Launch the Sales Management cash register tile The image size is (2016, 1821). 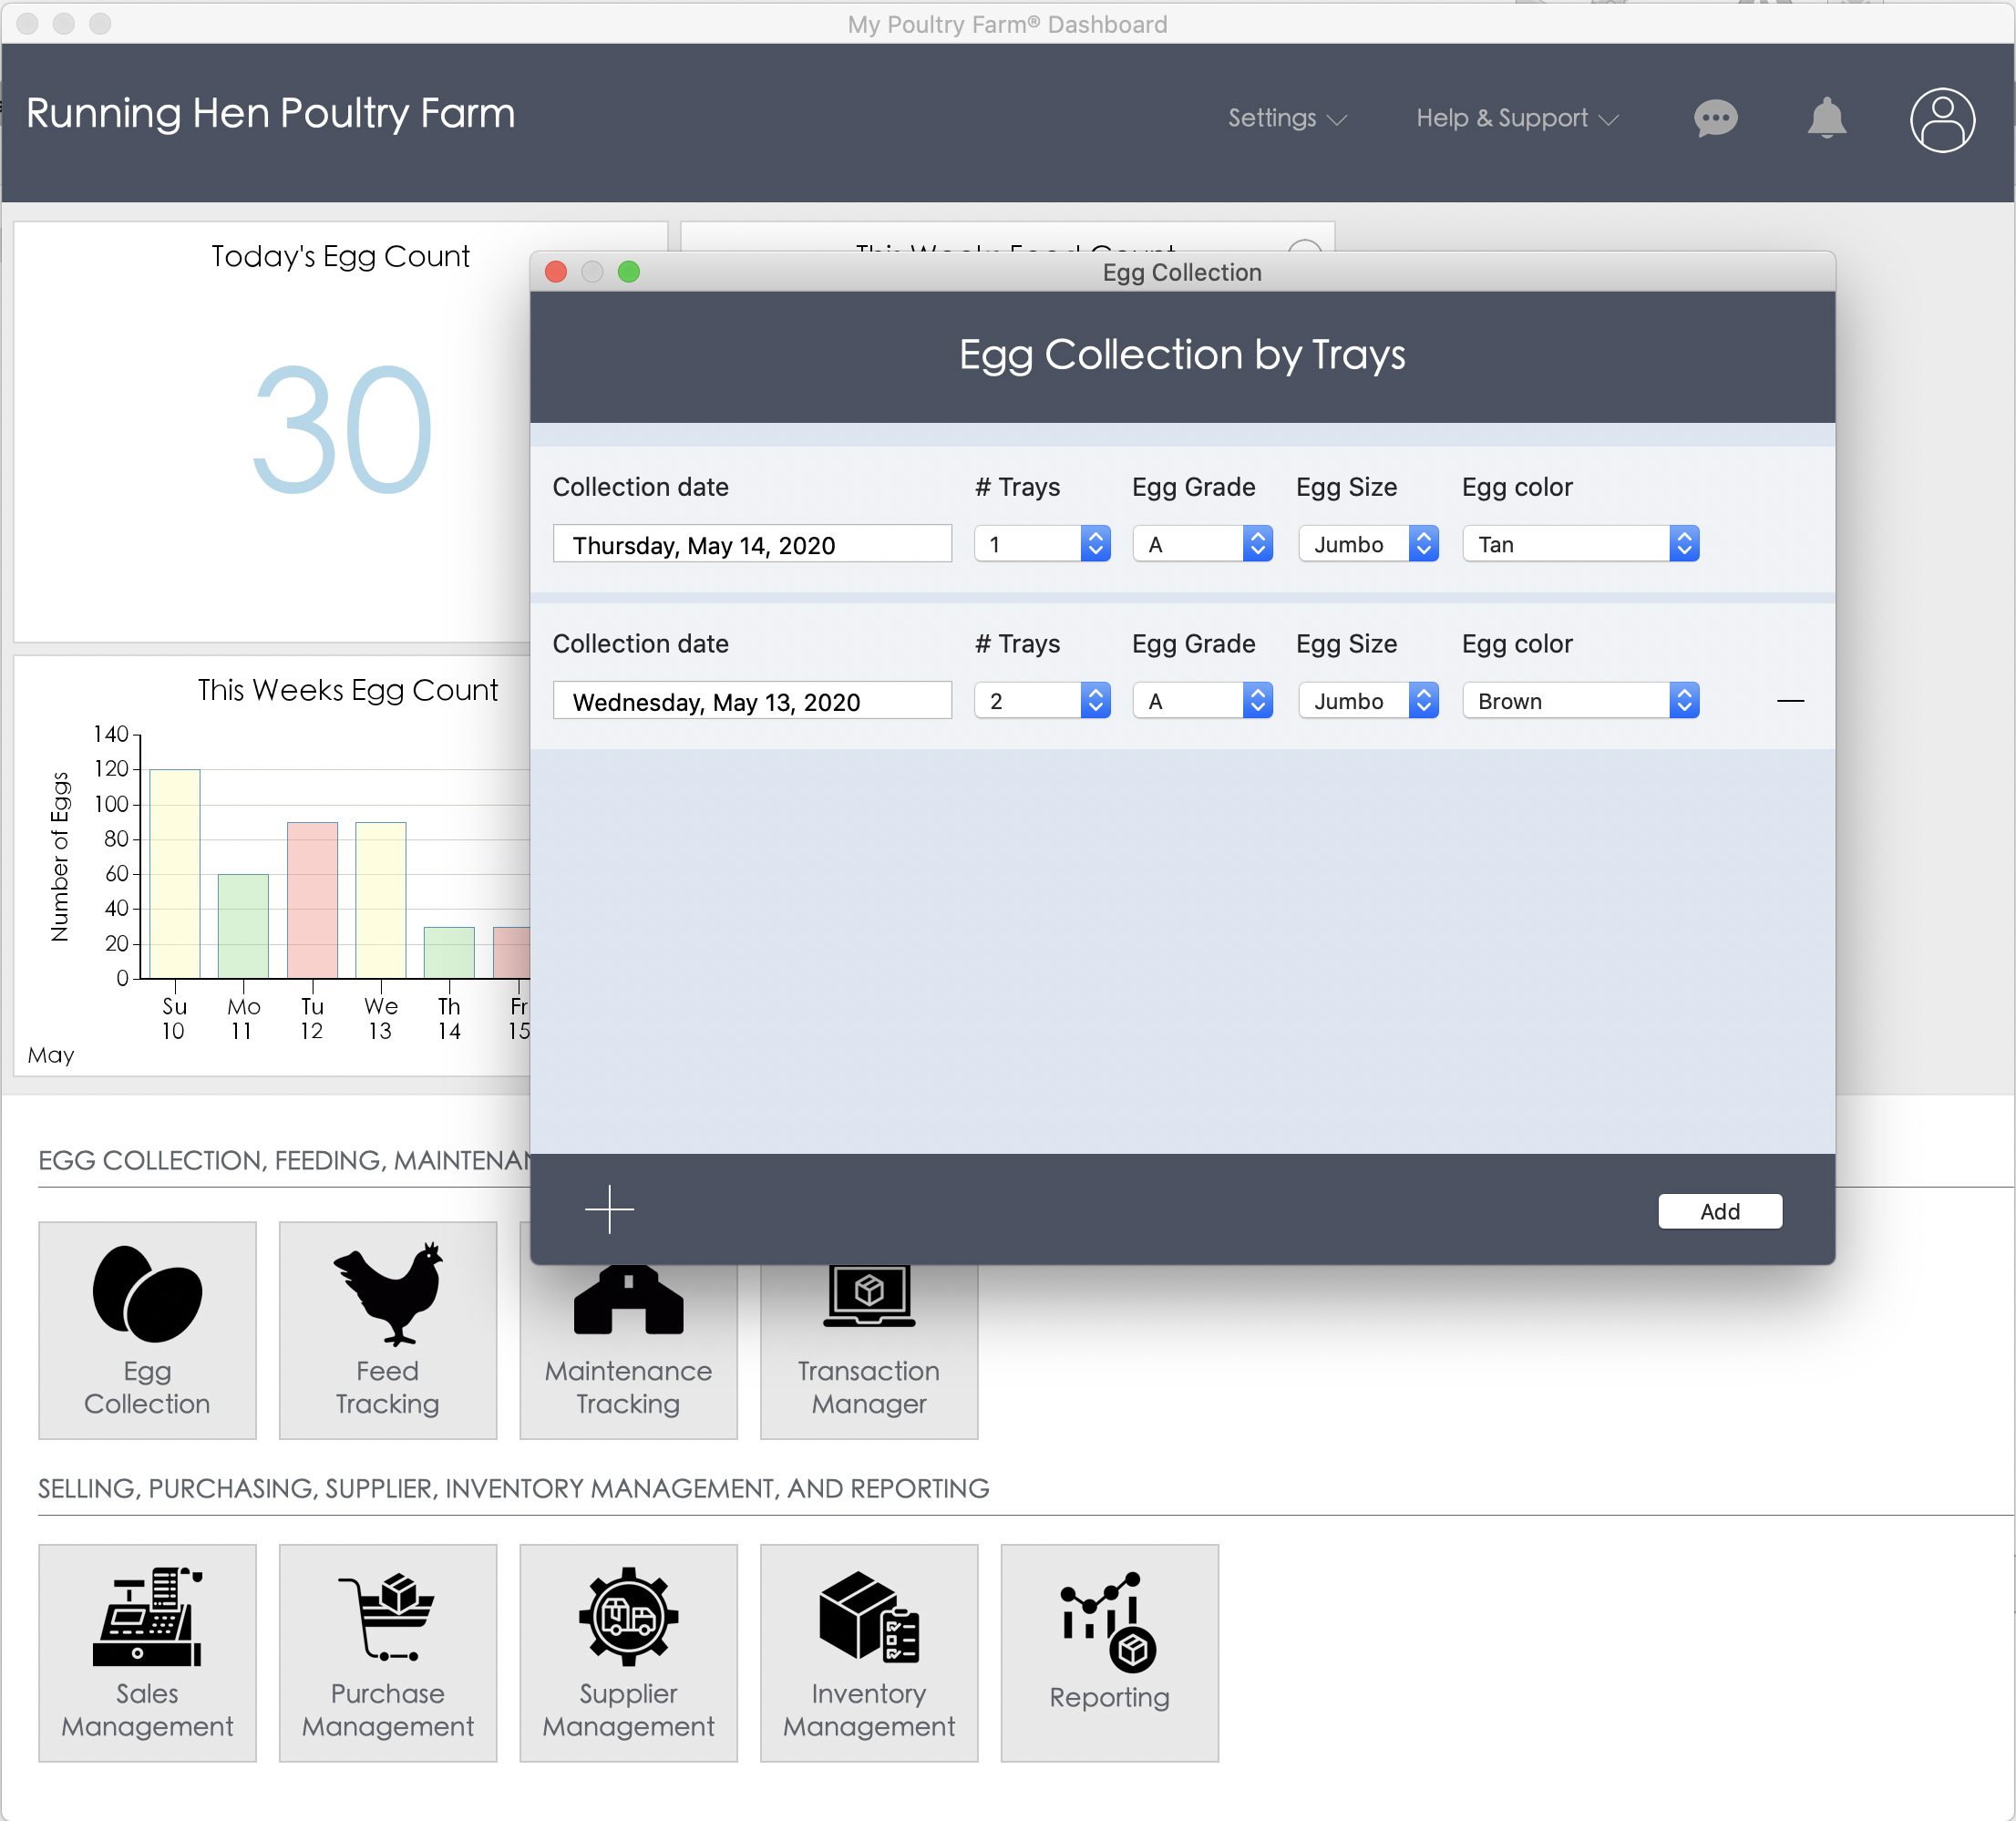pyautogui.click(x=147, y=1652)
